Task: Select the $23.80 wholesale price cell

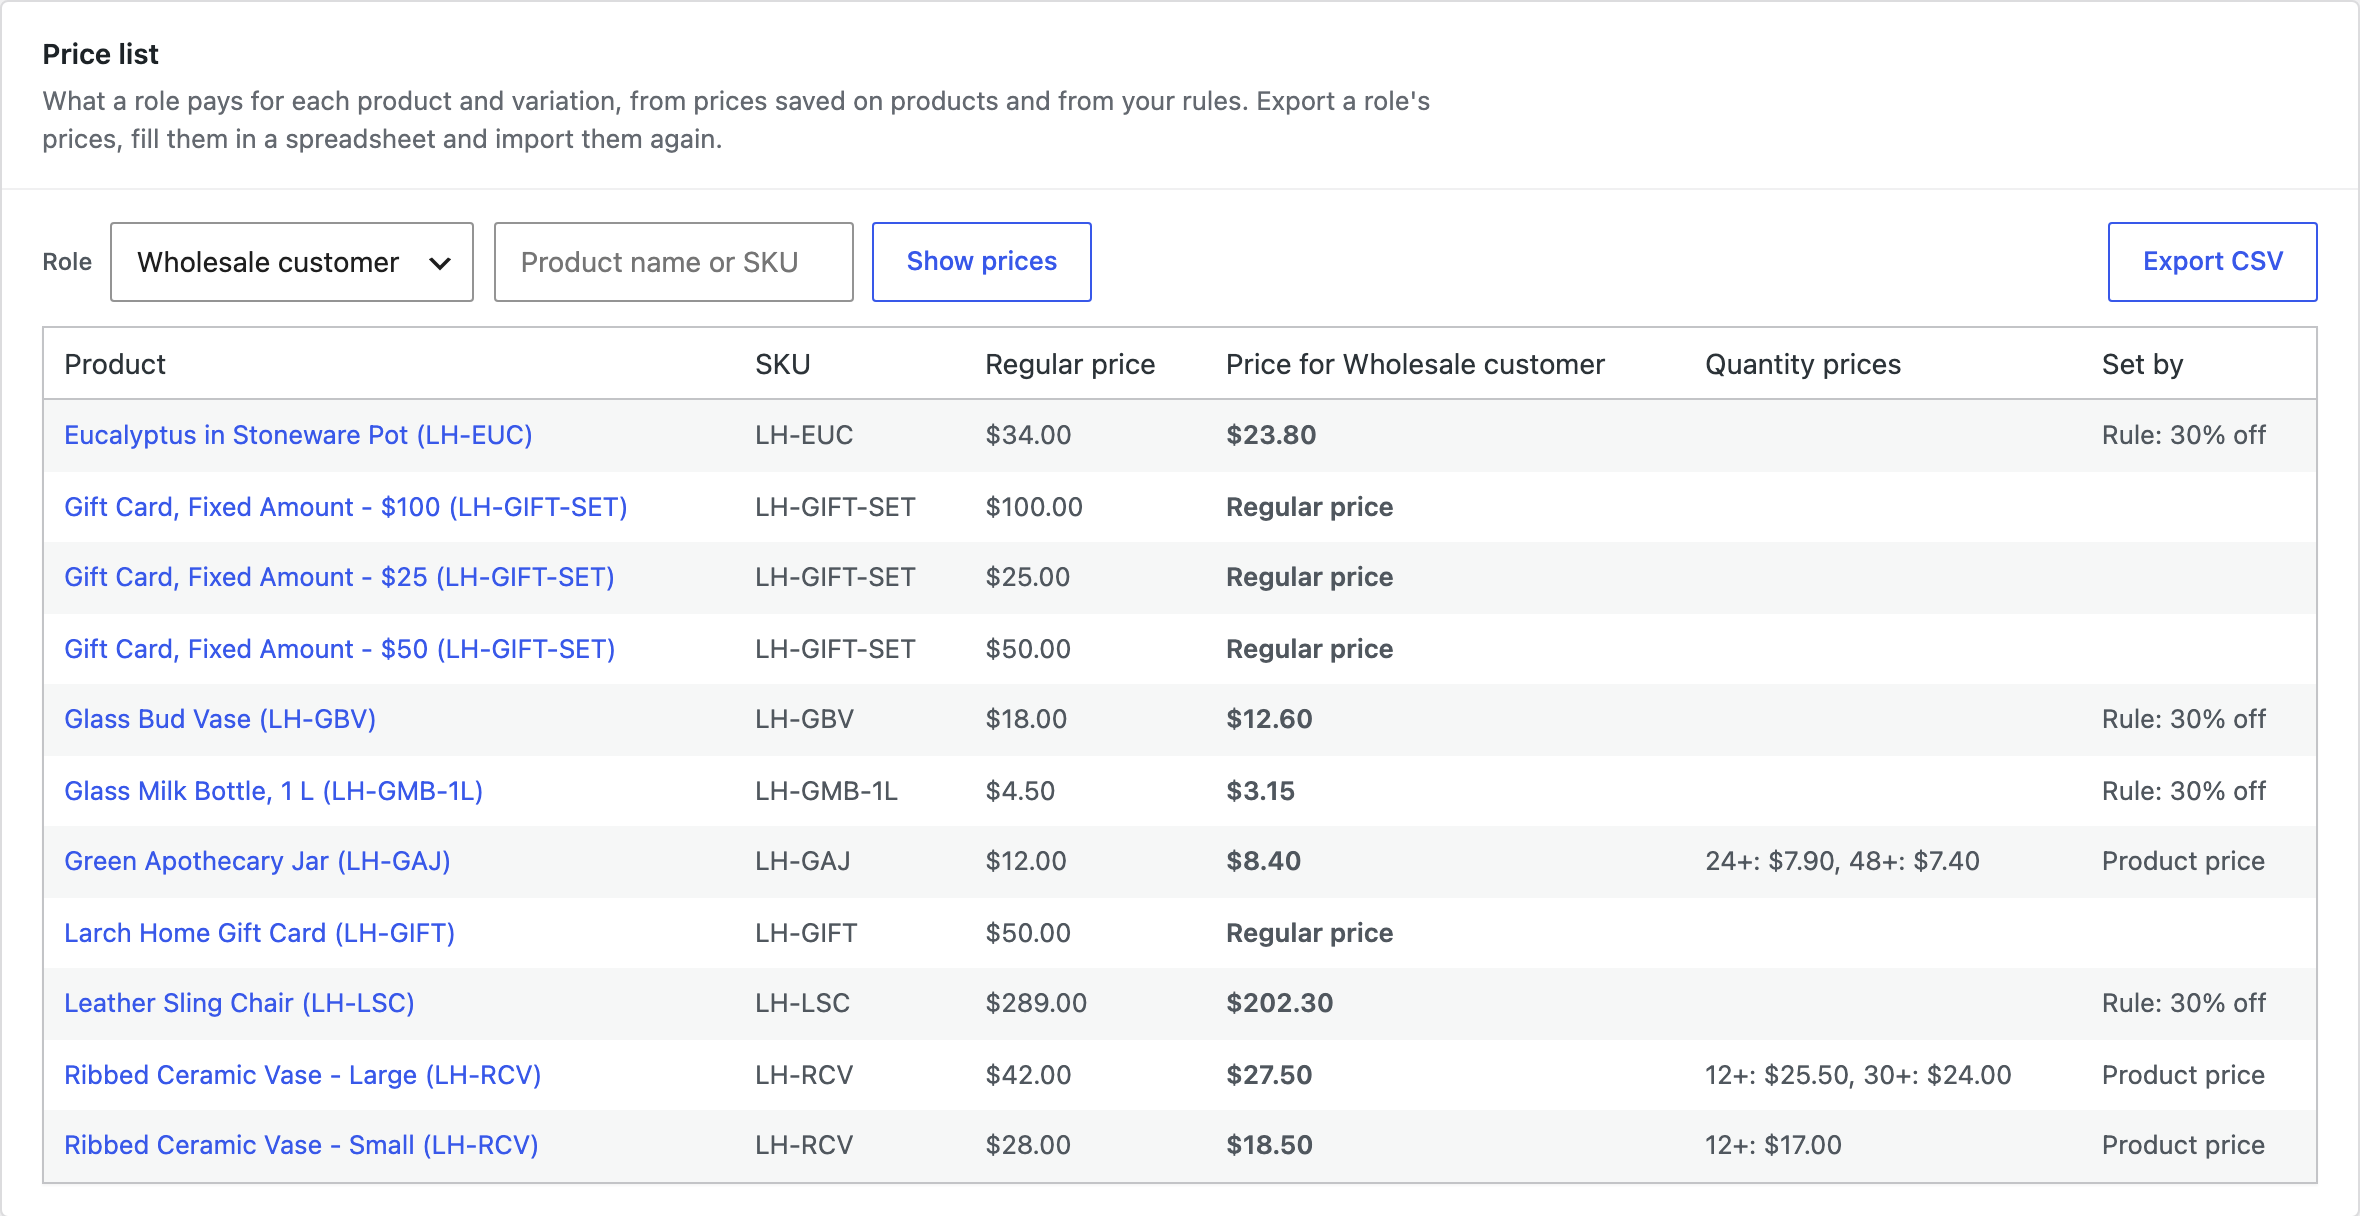Action: tap(1271, 435)
